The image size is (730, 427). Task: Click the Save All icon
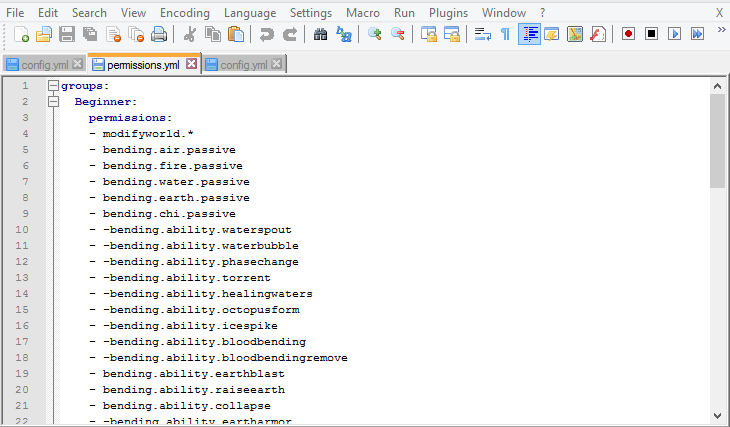90,34
